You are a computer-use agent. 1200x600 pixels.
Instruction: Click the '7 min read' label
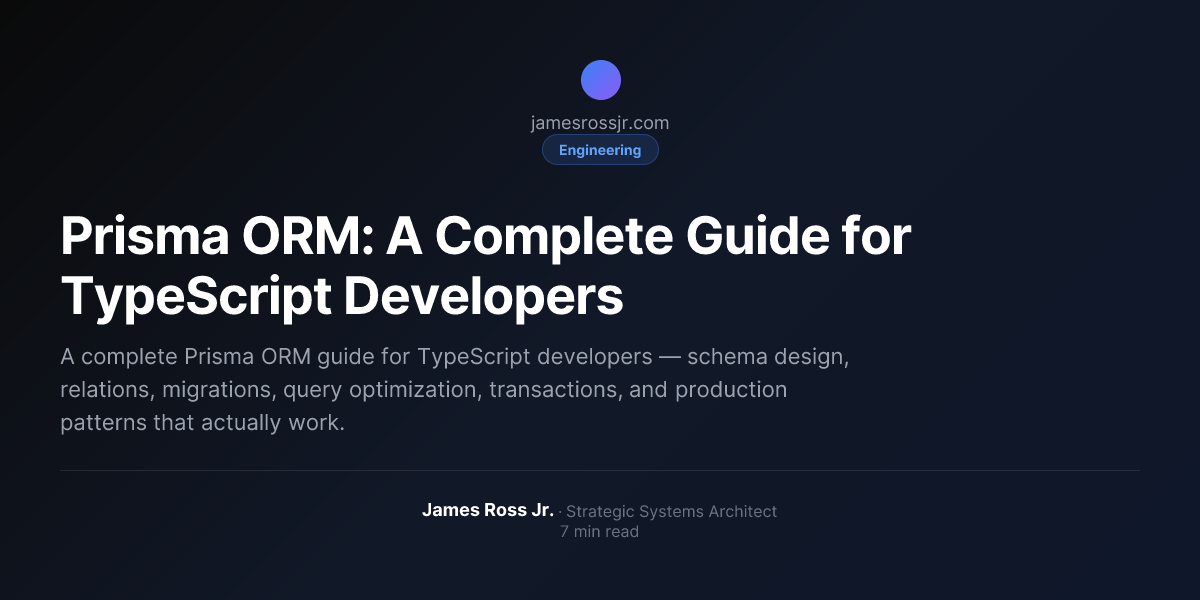[600, 532]
